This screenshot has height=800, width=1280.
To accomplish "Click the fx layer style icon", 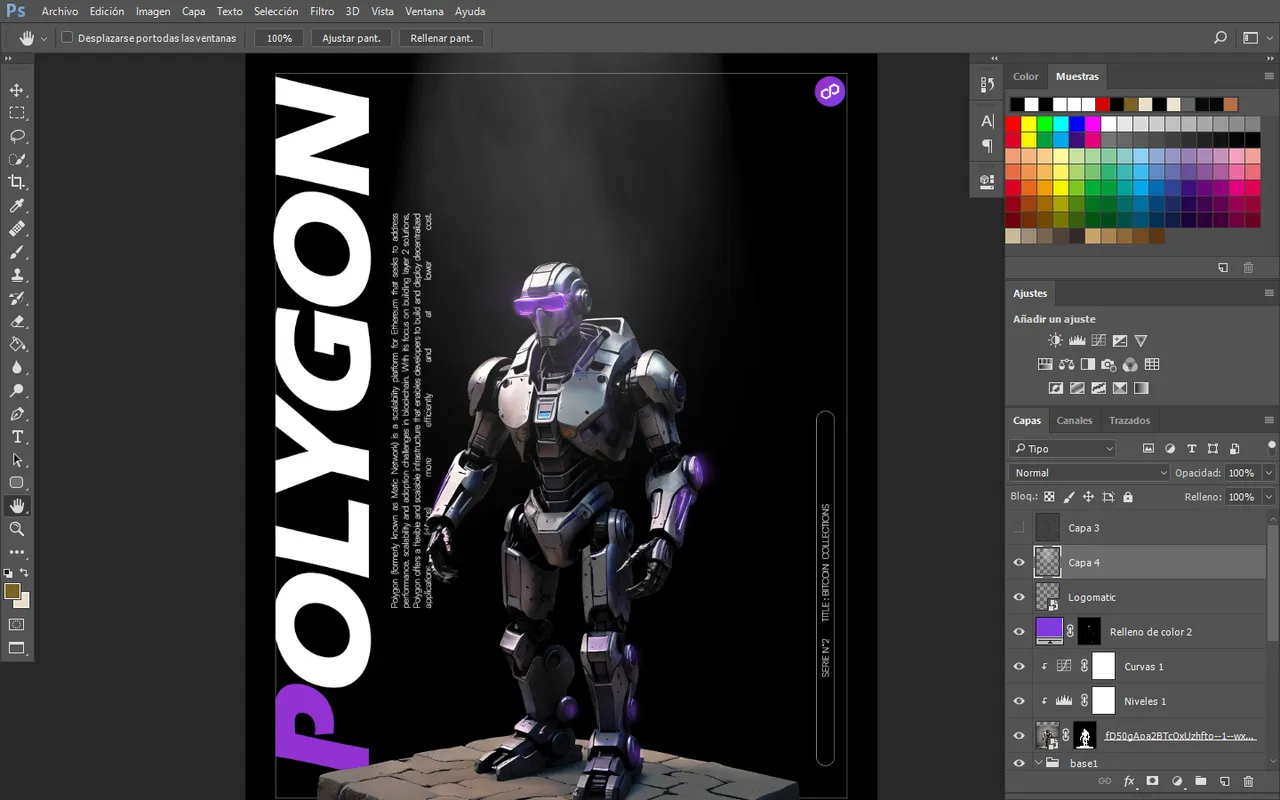I will pyautogui.click(x=1129, y=781).
